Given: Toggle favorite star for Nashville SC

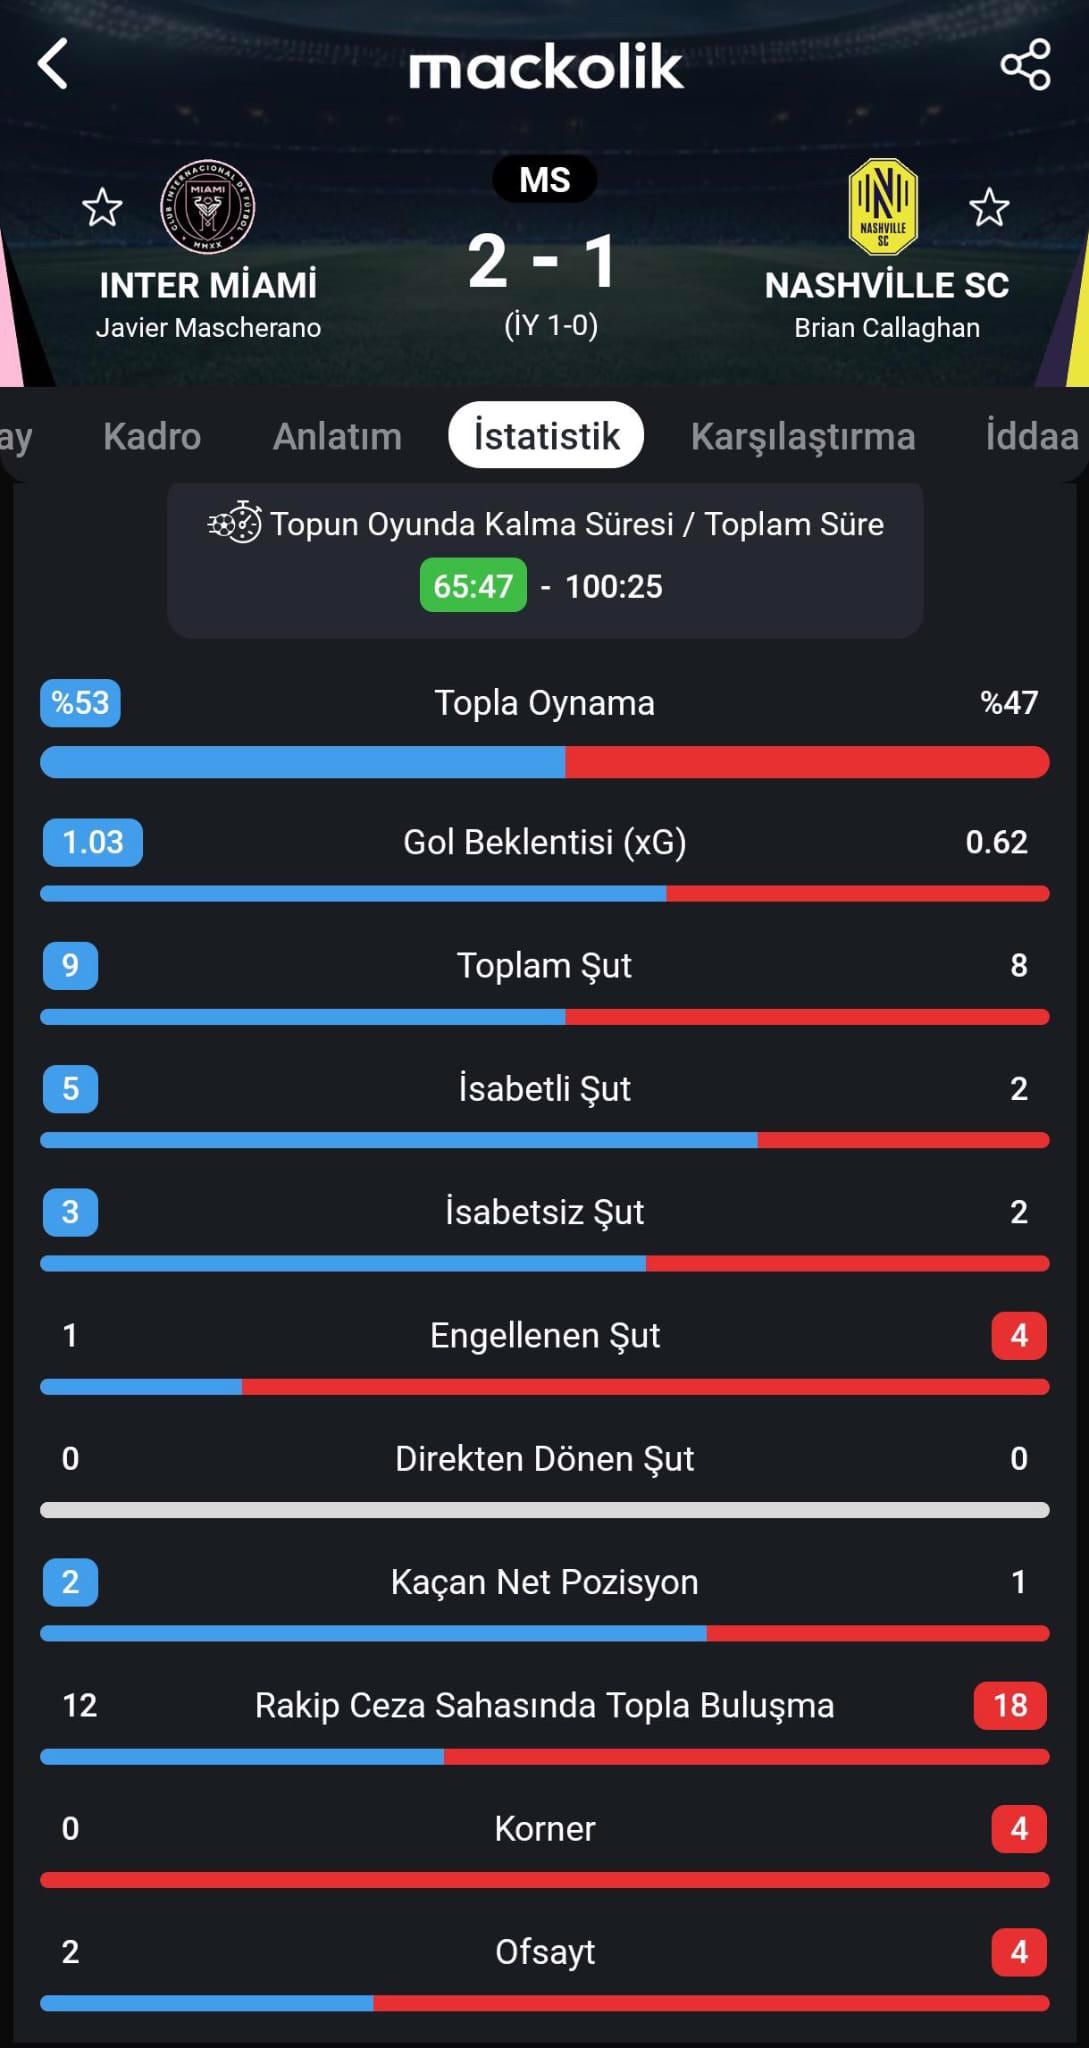Looking at the screenshot, I should tap(989, 208).
